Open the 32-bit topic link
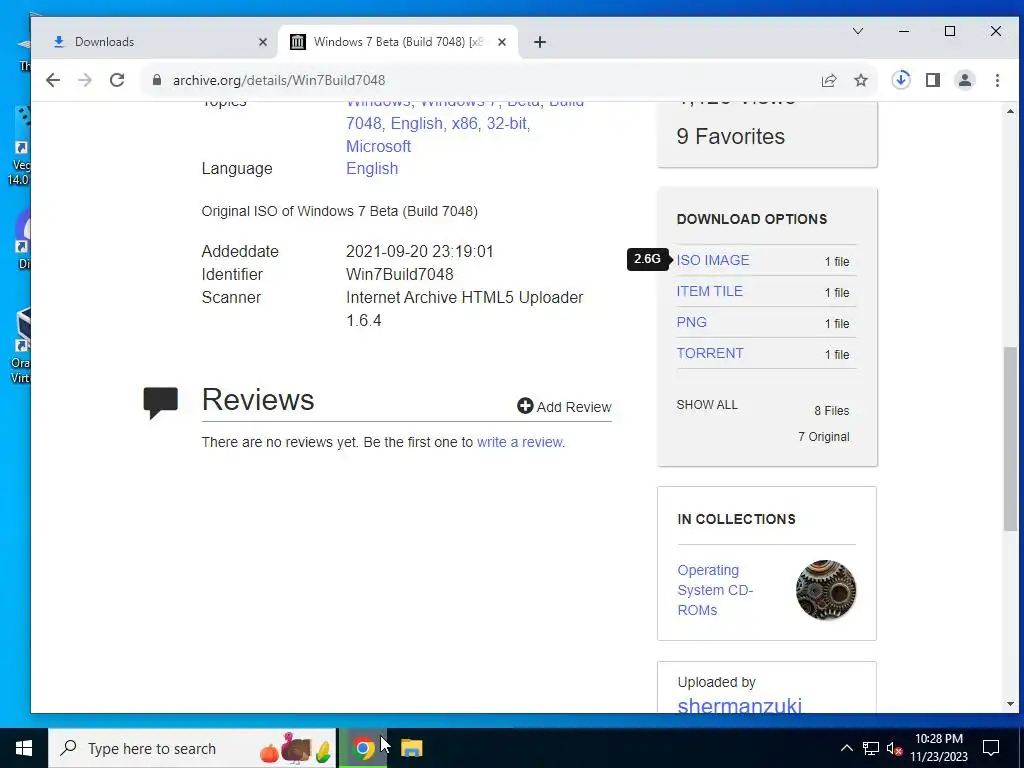Image resolution: width=1024 pixels, height=768 pixels. [x=507, y=123]
